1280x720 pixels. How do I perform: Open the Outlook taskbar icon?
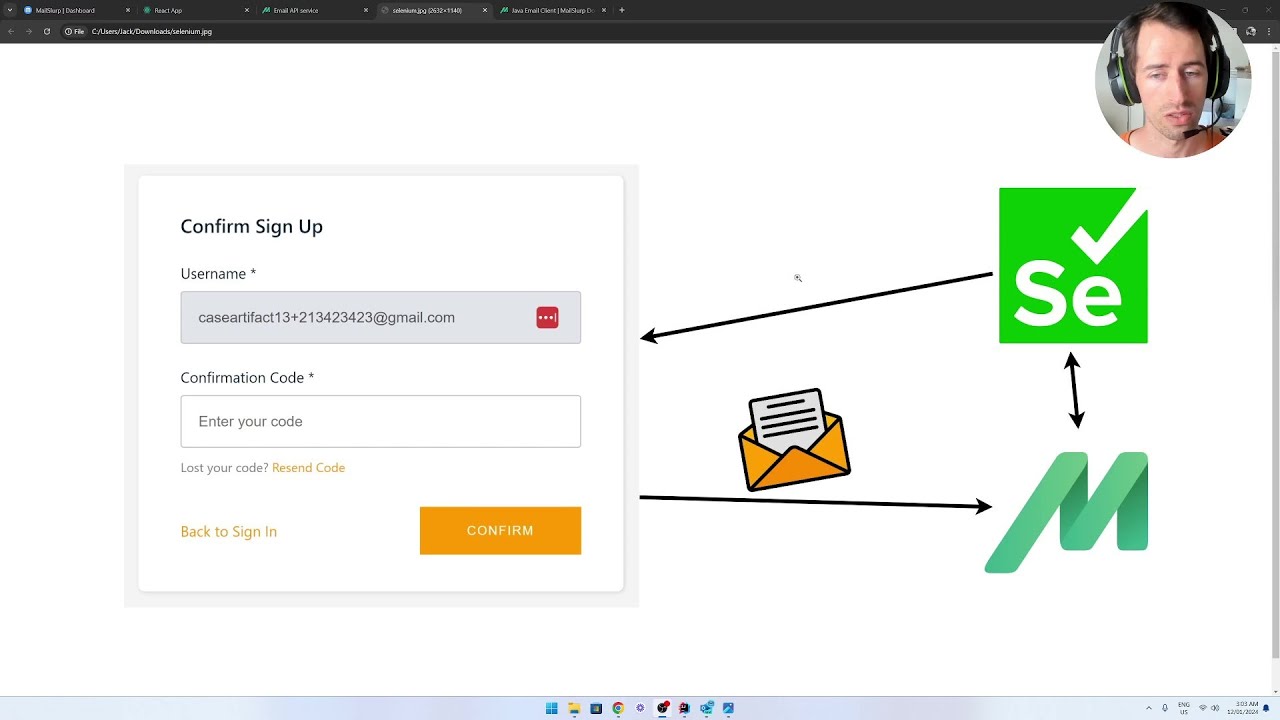pos(706,708)
